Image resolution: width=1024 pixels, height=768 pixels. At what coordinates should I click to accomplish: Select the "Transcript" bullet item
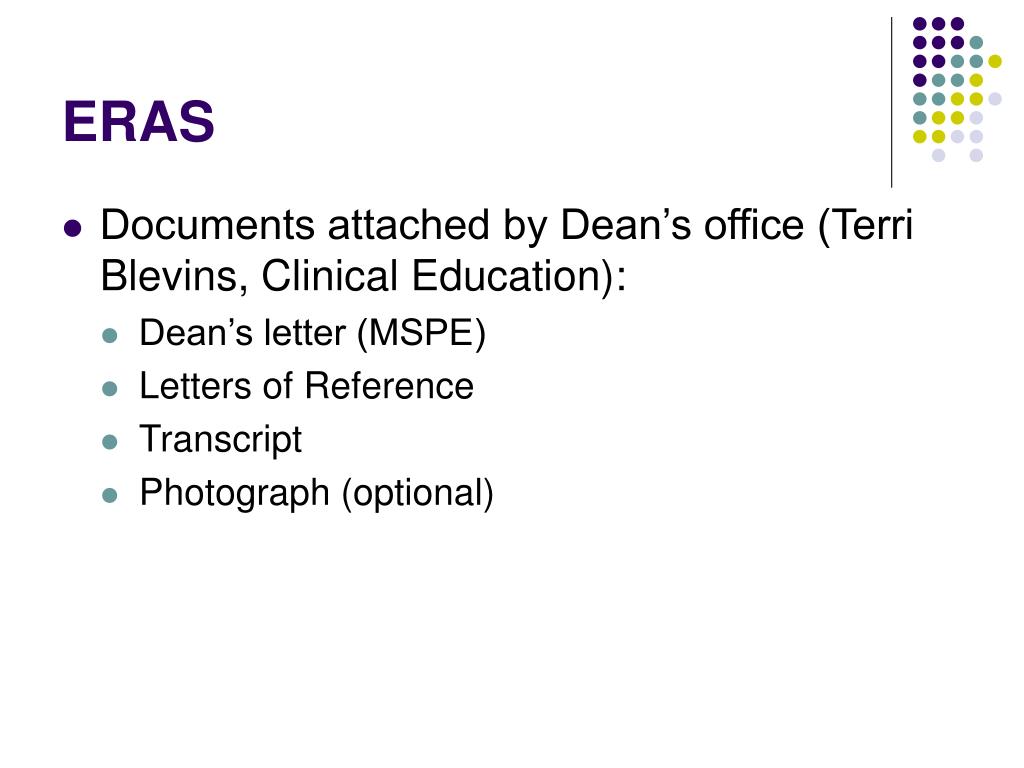(x=221, y=440)
